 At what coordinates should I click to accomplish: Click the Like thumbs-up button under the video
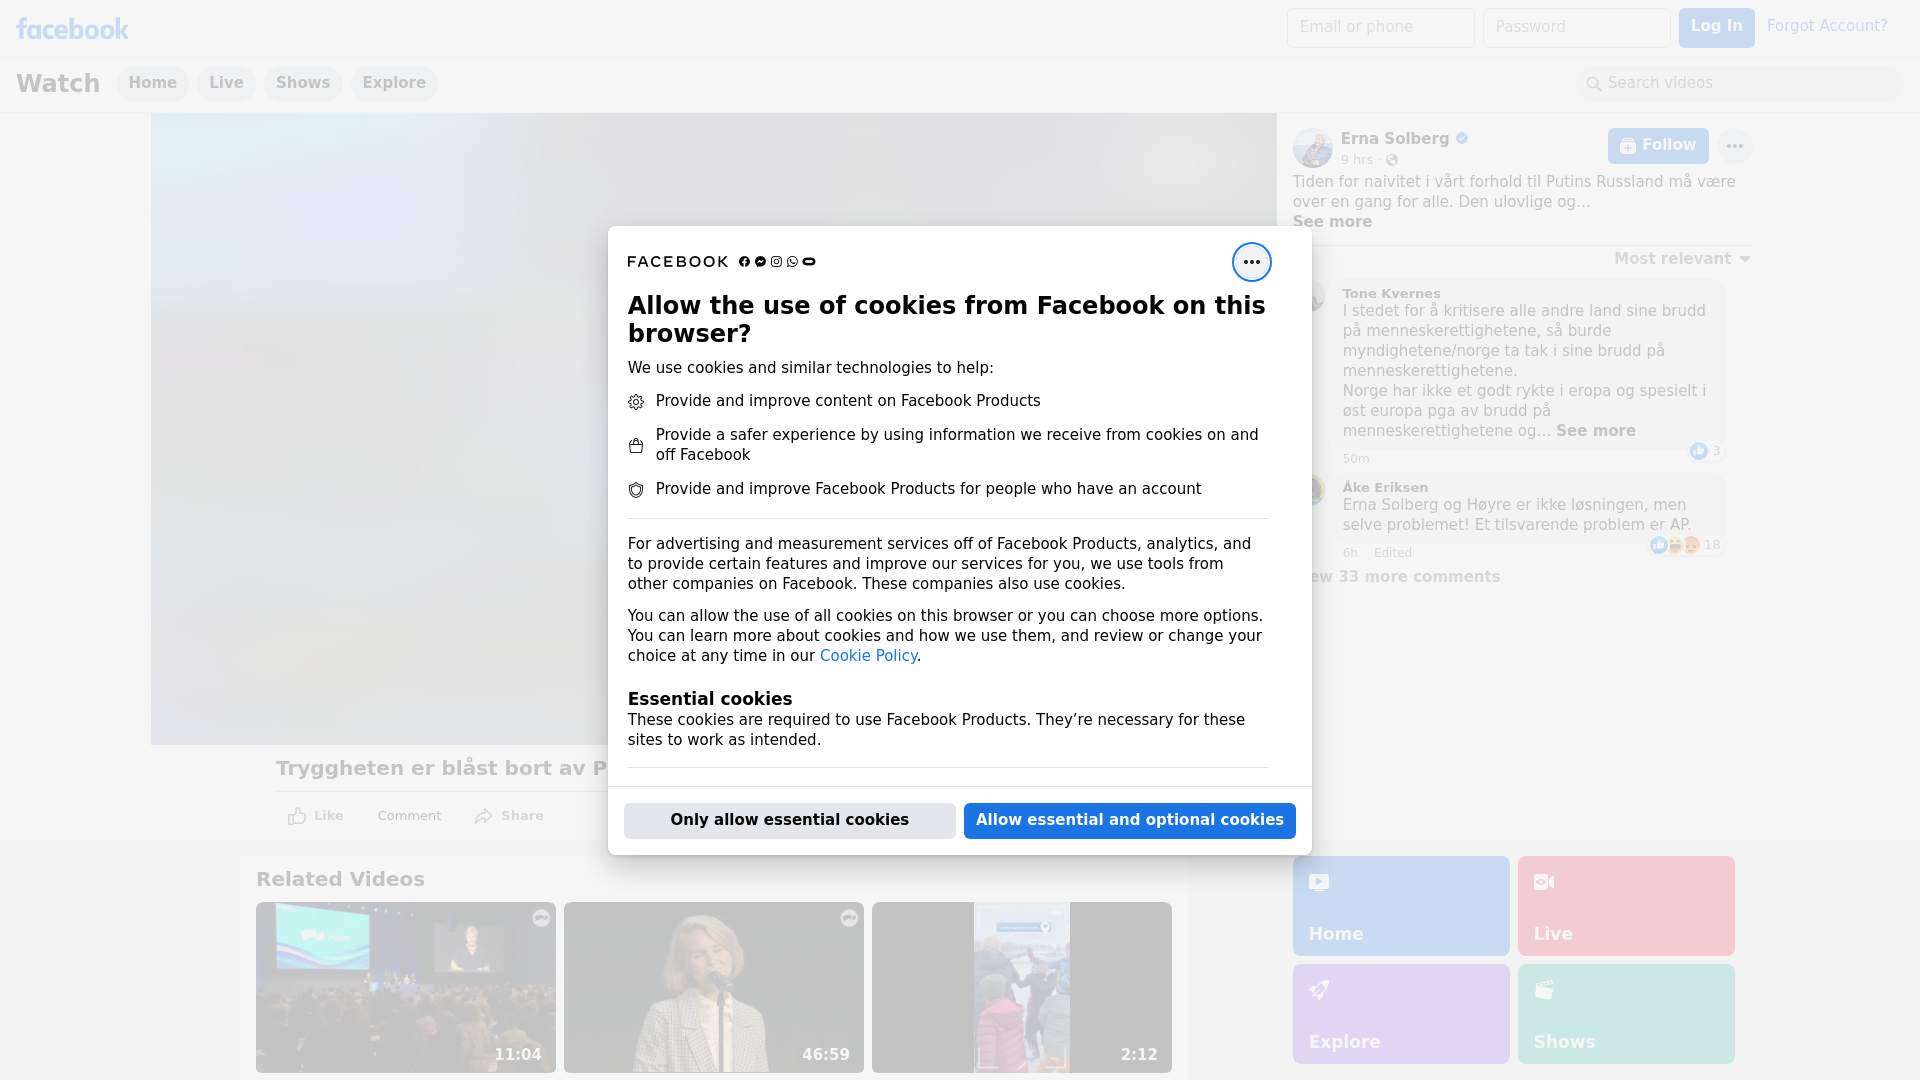(x=315, y=816)
